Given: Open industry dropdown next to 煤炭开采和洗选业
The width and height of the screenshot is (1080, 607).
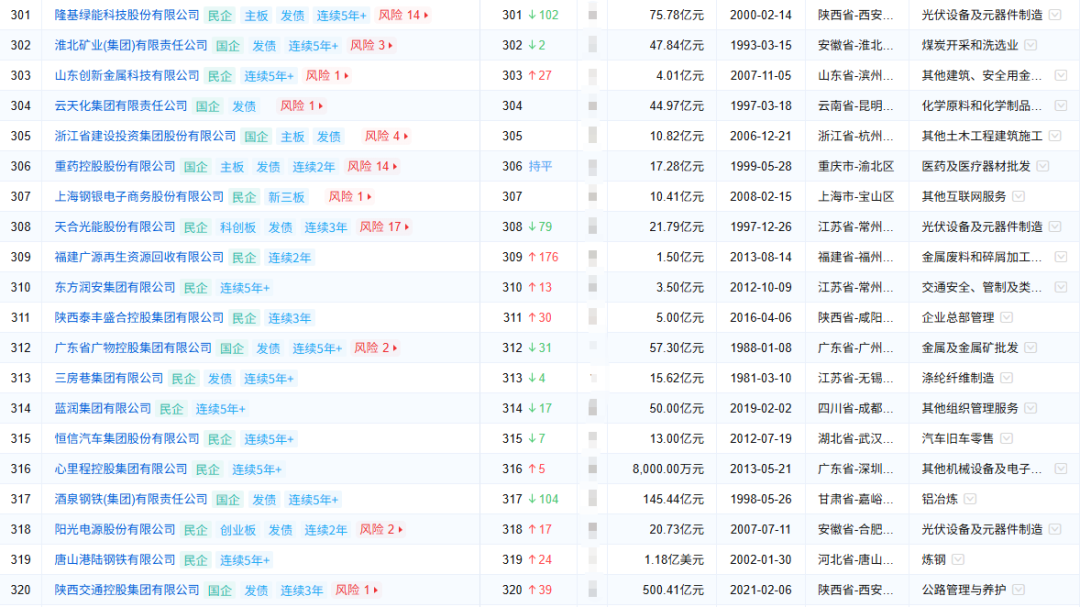Looking at the screenshot, I should [x=1030, y=45].
